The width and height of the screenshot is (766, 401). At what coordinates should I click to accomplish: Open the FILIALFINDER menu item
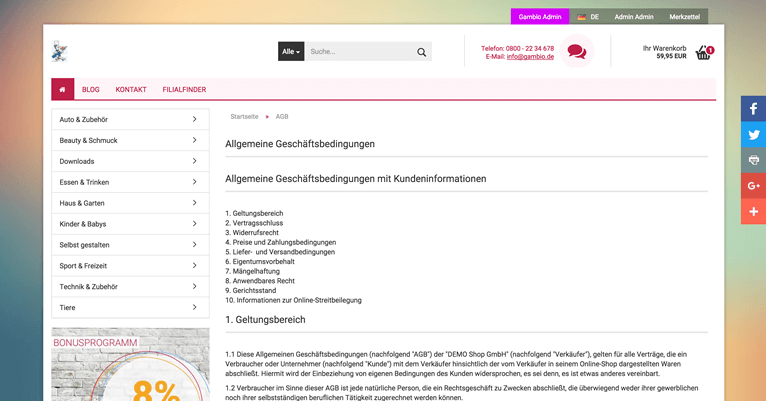tap(184, 90)
